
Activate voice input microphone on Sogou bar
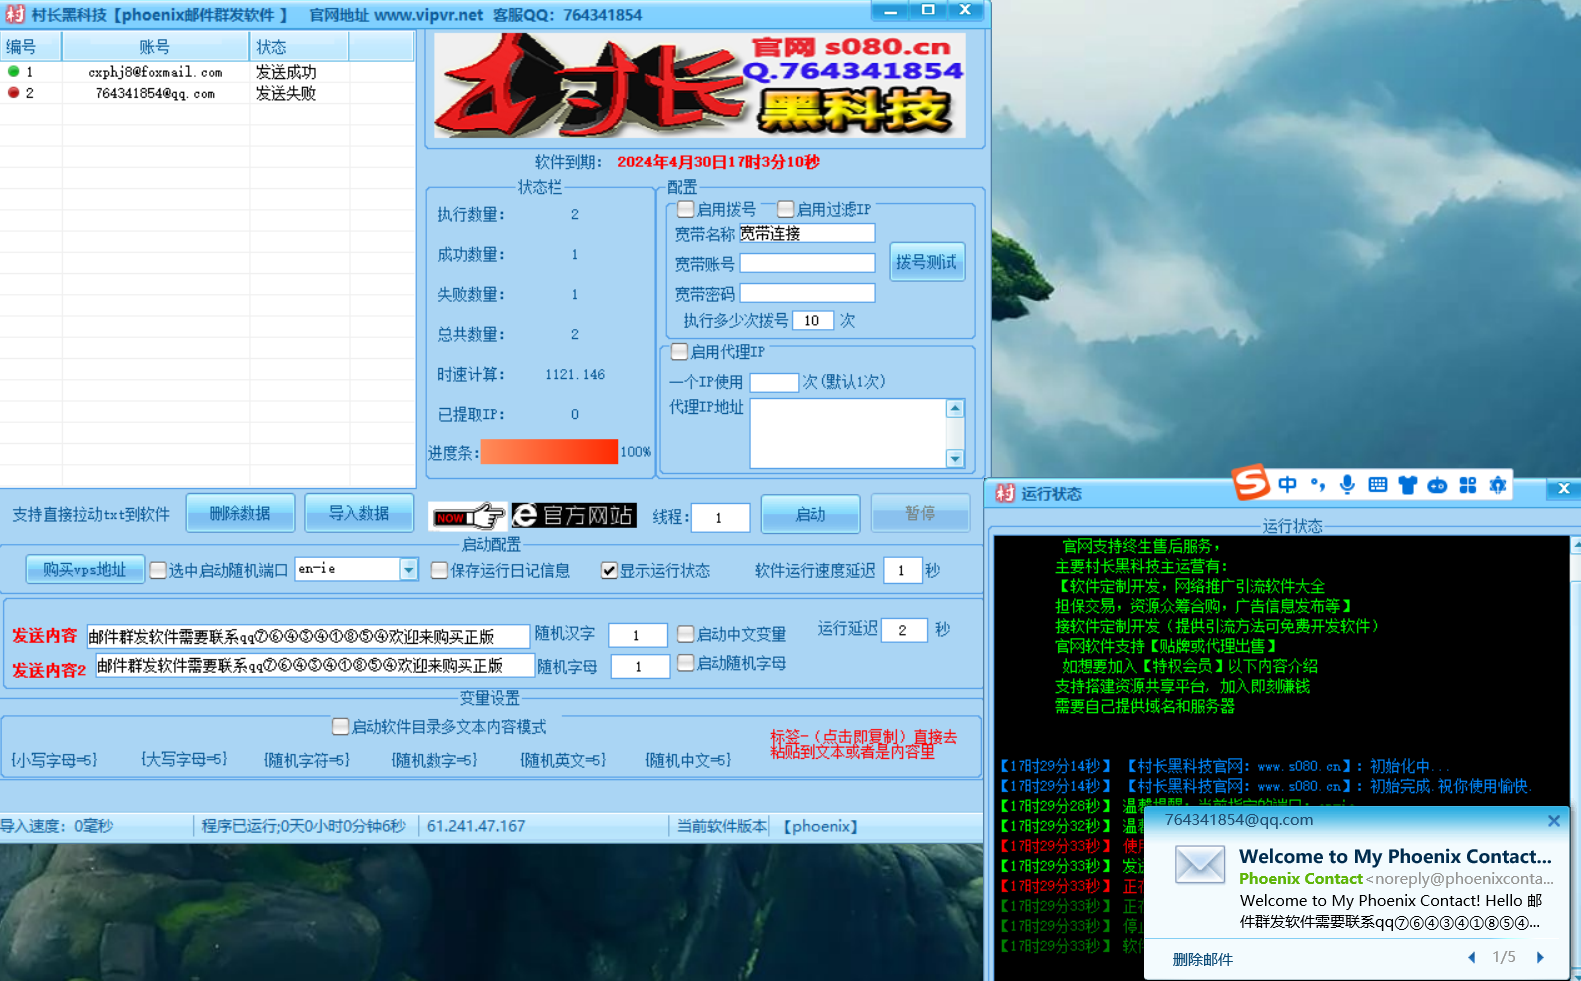(1348, 485)
